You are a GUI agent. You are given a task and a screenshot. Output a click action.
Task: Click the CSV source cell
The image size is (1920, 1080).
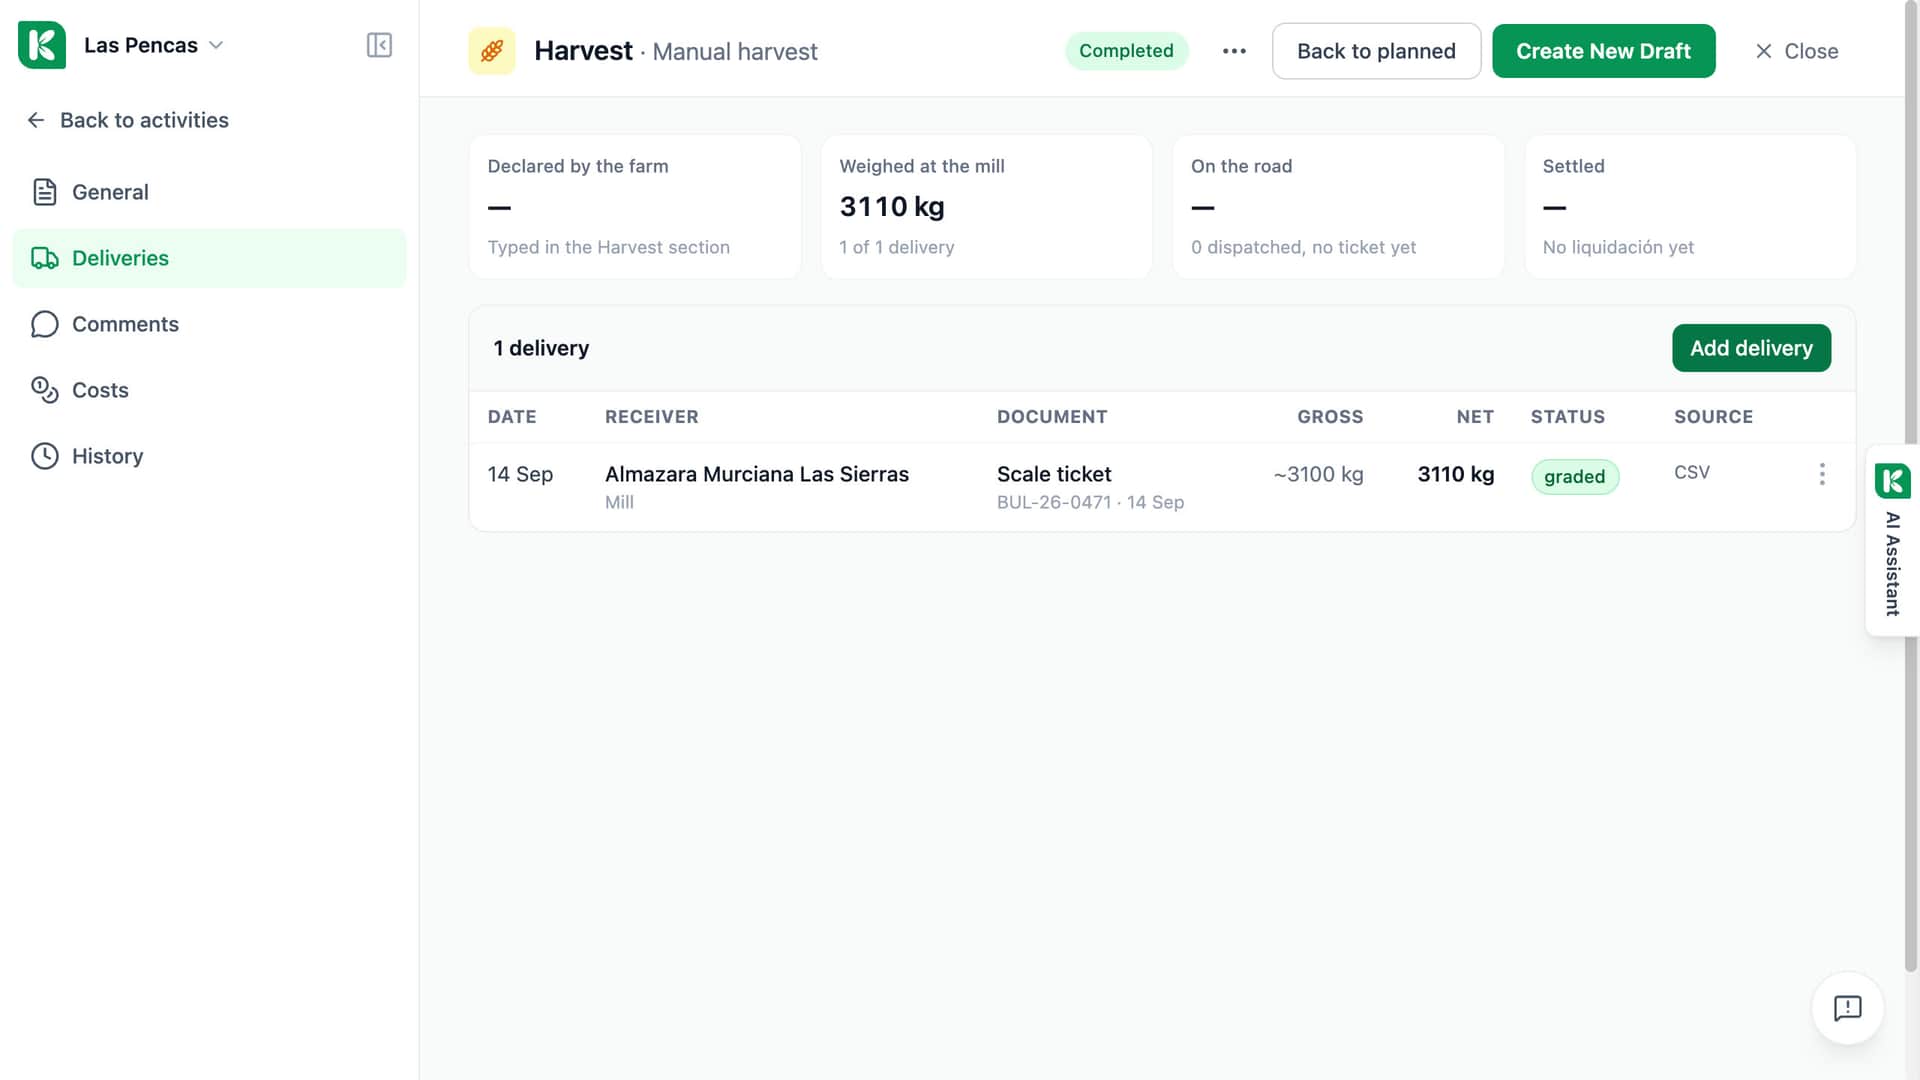(1691, 472)
